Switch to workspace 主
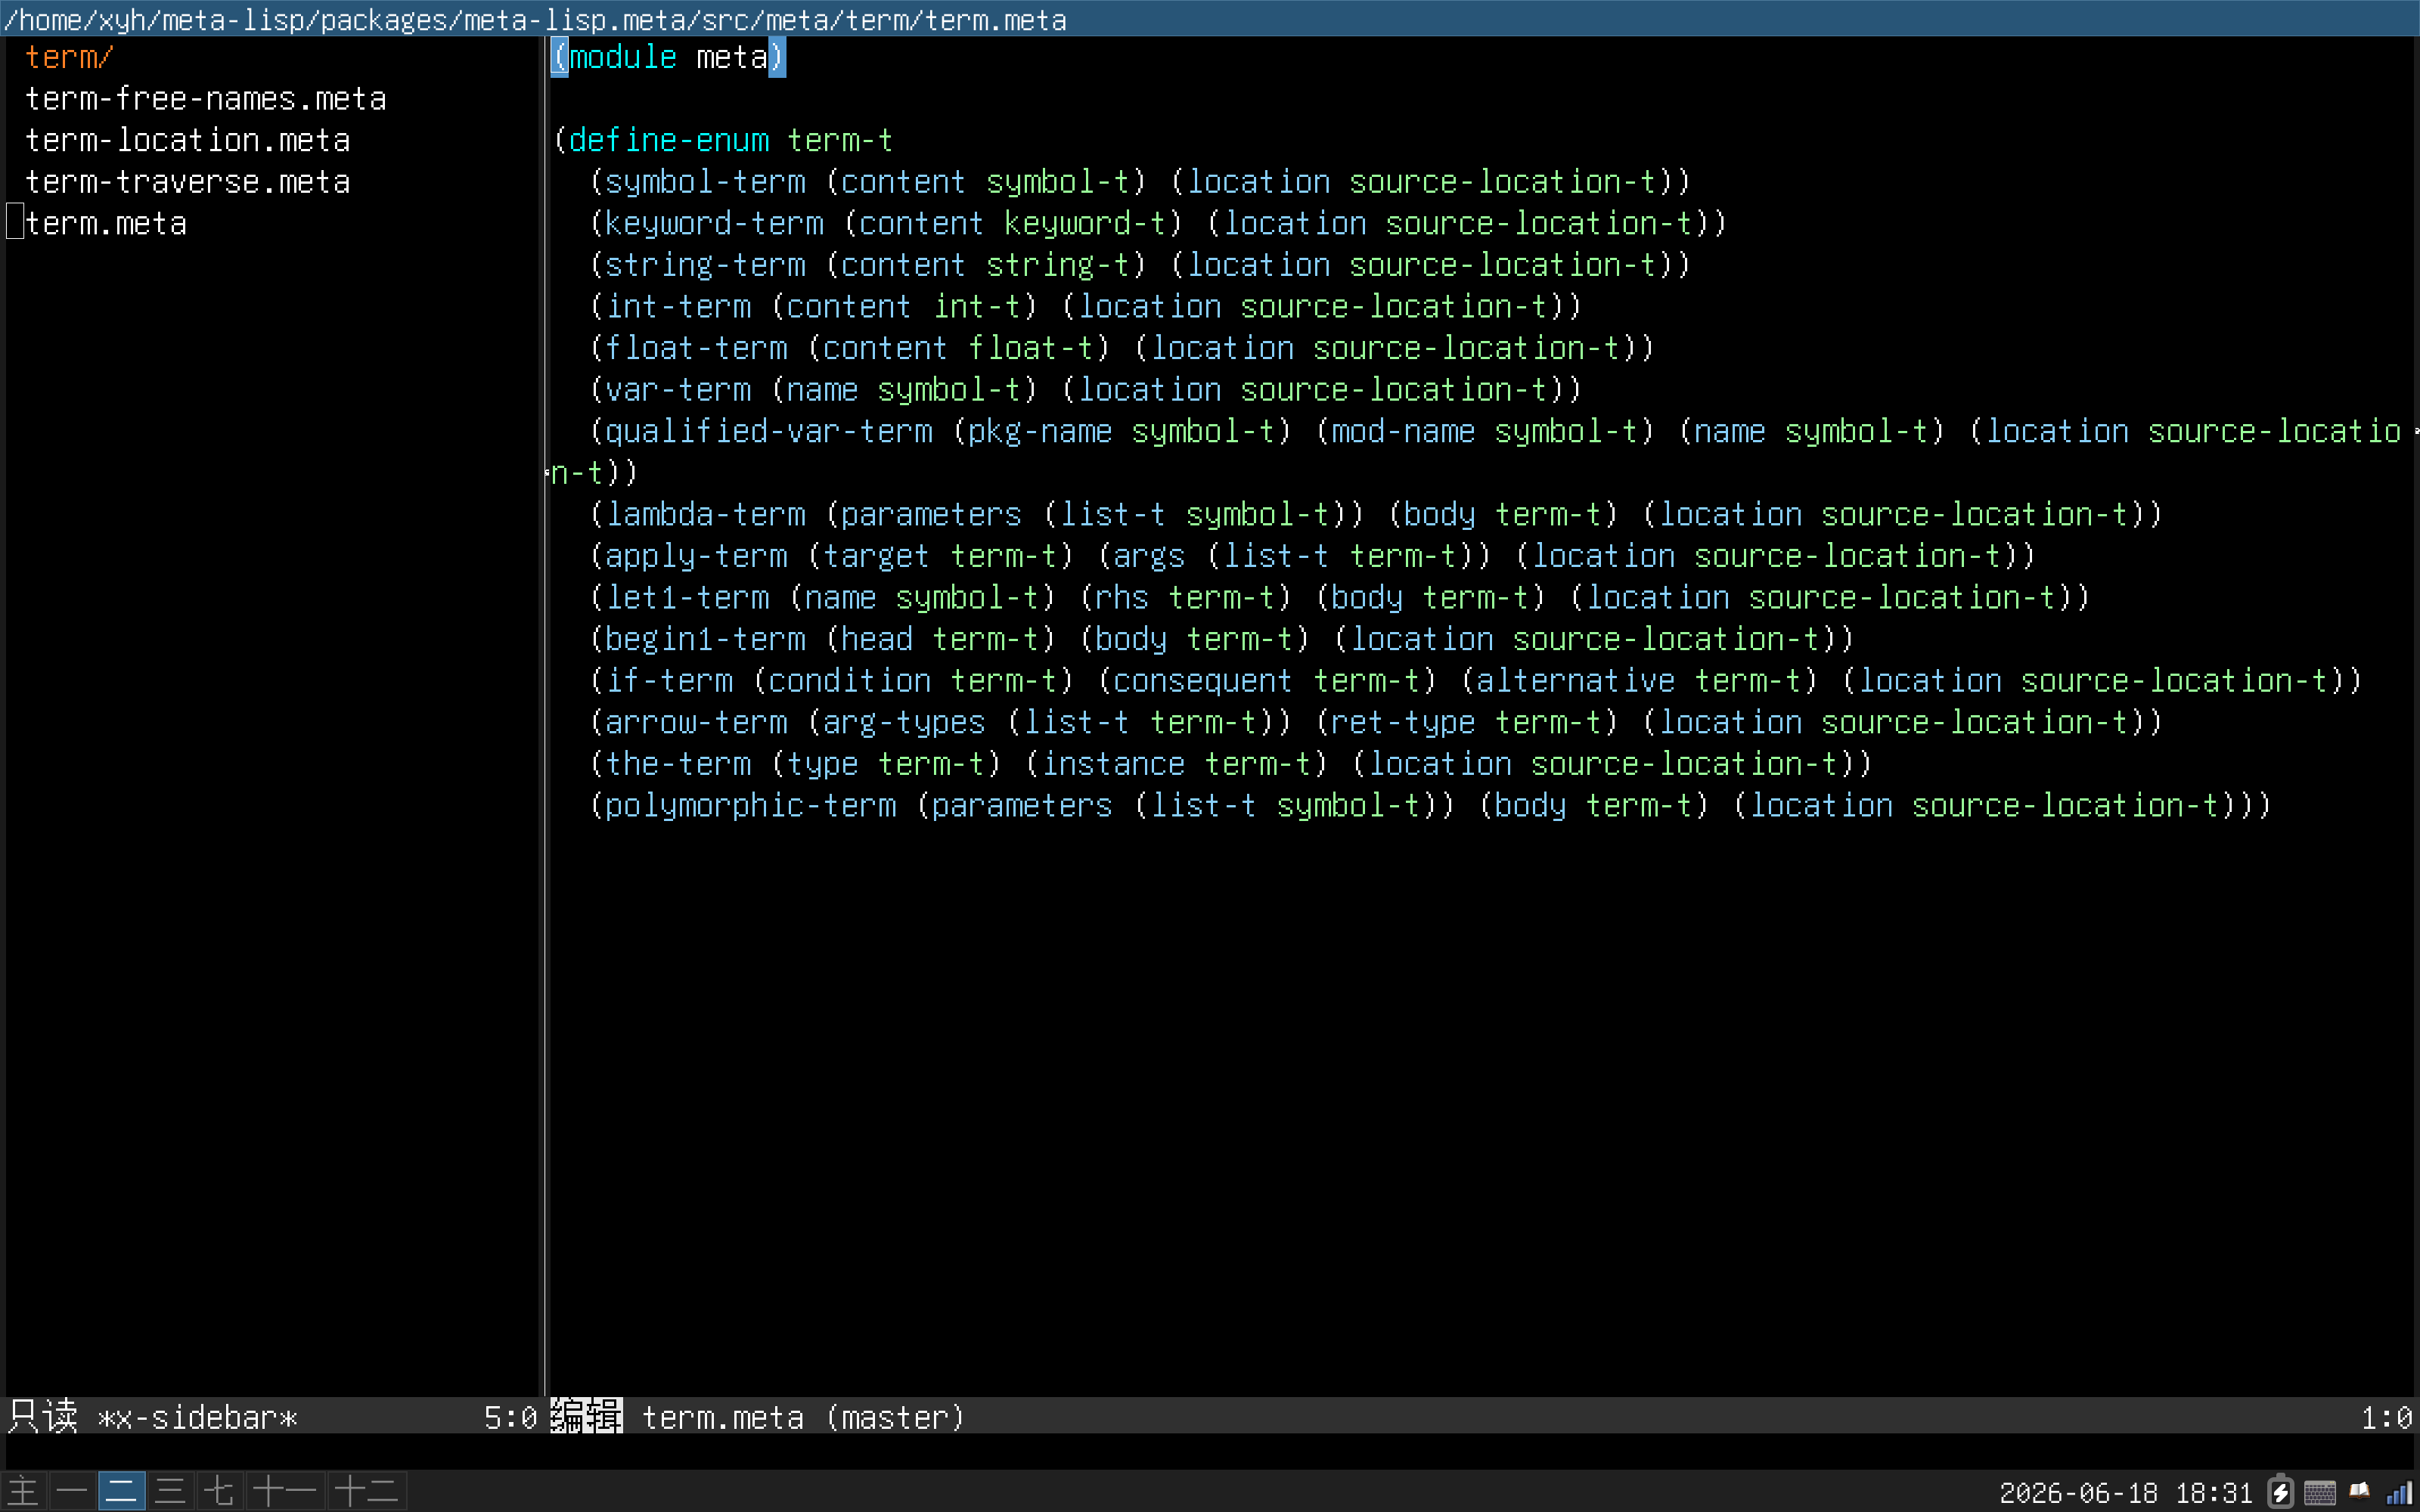Screen dimensions: 2420x1512 [24, 1491]
